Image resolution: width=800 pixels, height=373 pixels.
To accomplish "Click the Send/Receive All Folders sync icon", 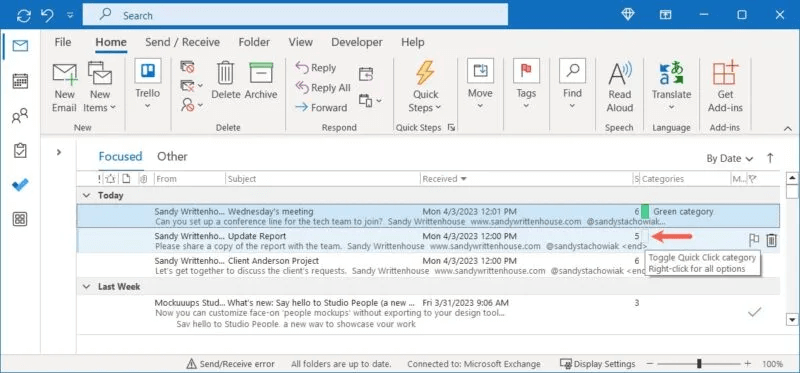I will click(23, 16).
